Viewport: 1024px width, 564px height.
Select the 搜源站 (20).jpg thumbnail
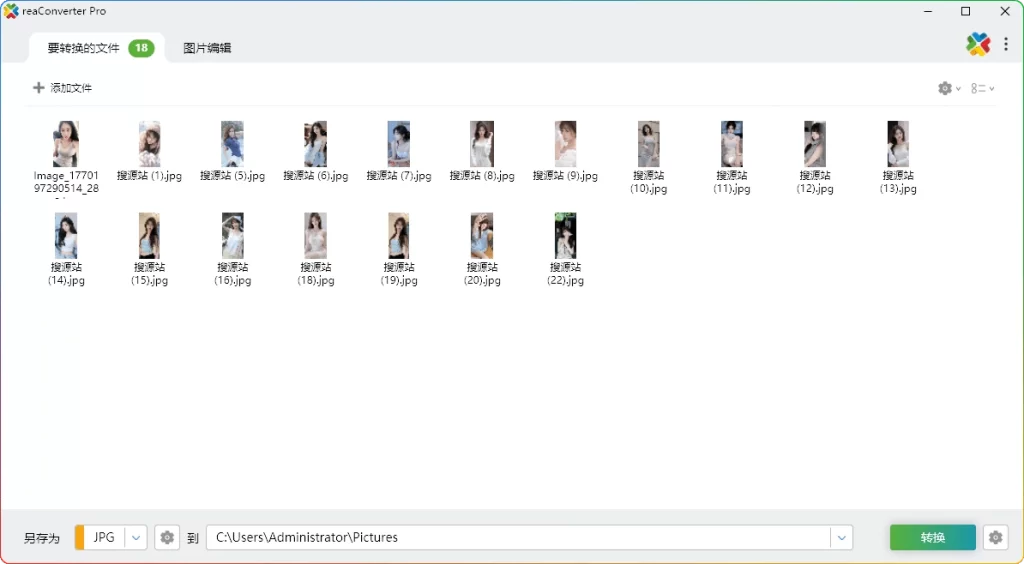click(482, 236)
